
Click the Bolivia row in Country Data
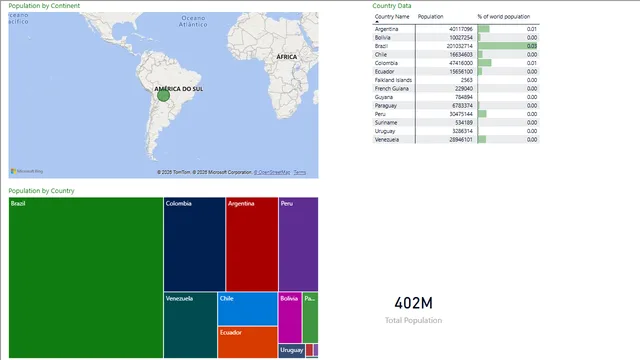456,38
